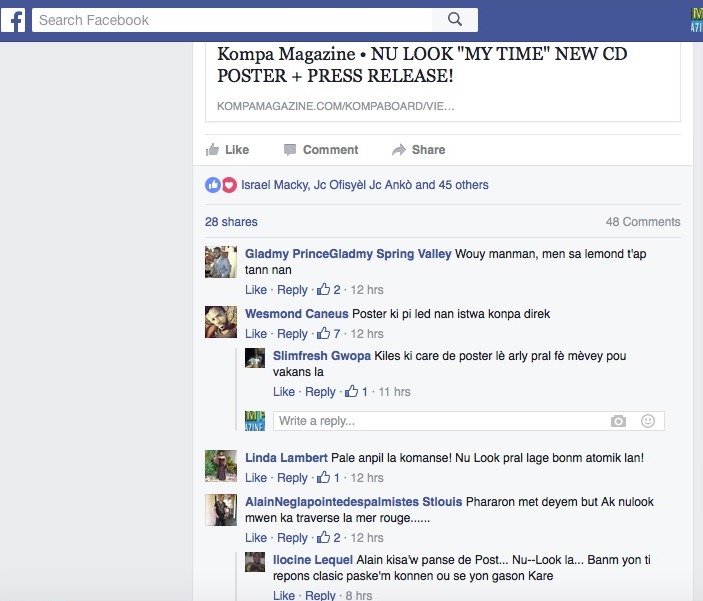This screenshot has height=601, width=703.
Task: Click the search magnifier button
Action: pos(455,20)
